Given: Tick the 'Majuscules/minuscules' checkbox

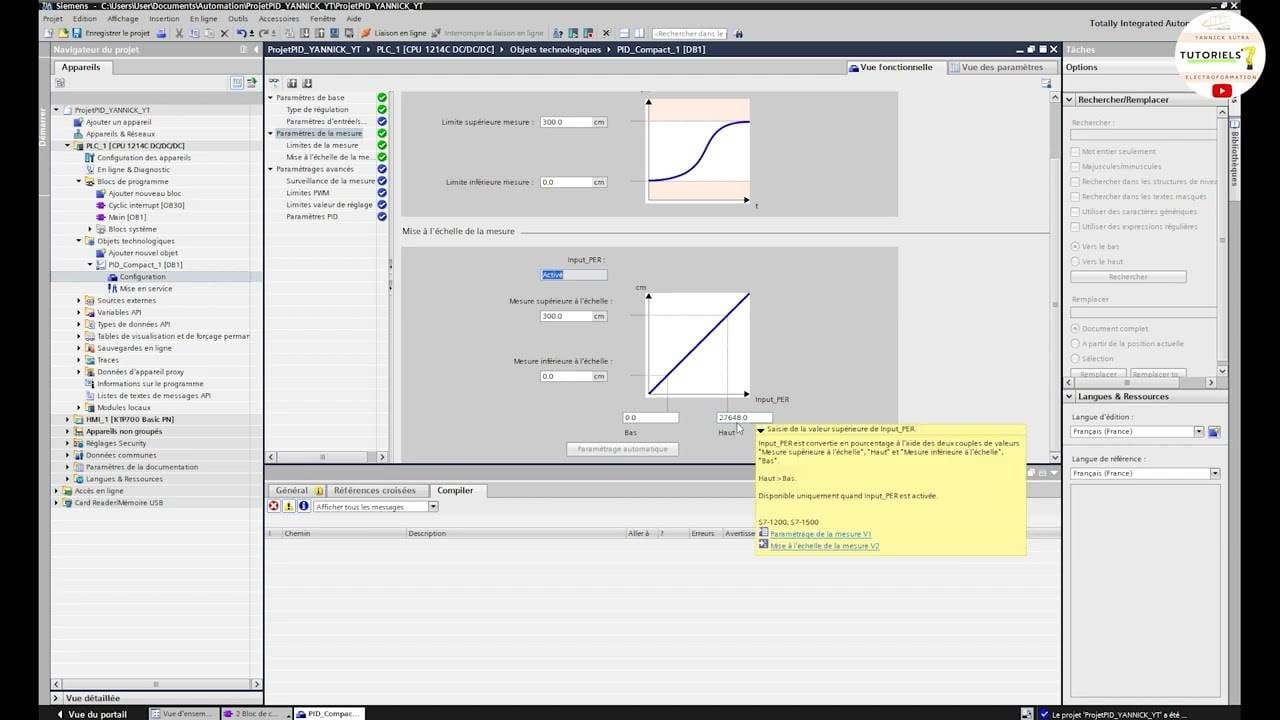Looking at the screenshot, I should [1076, 167].
